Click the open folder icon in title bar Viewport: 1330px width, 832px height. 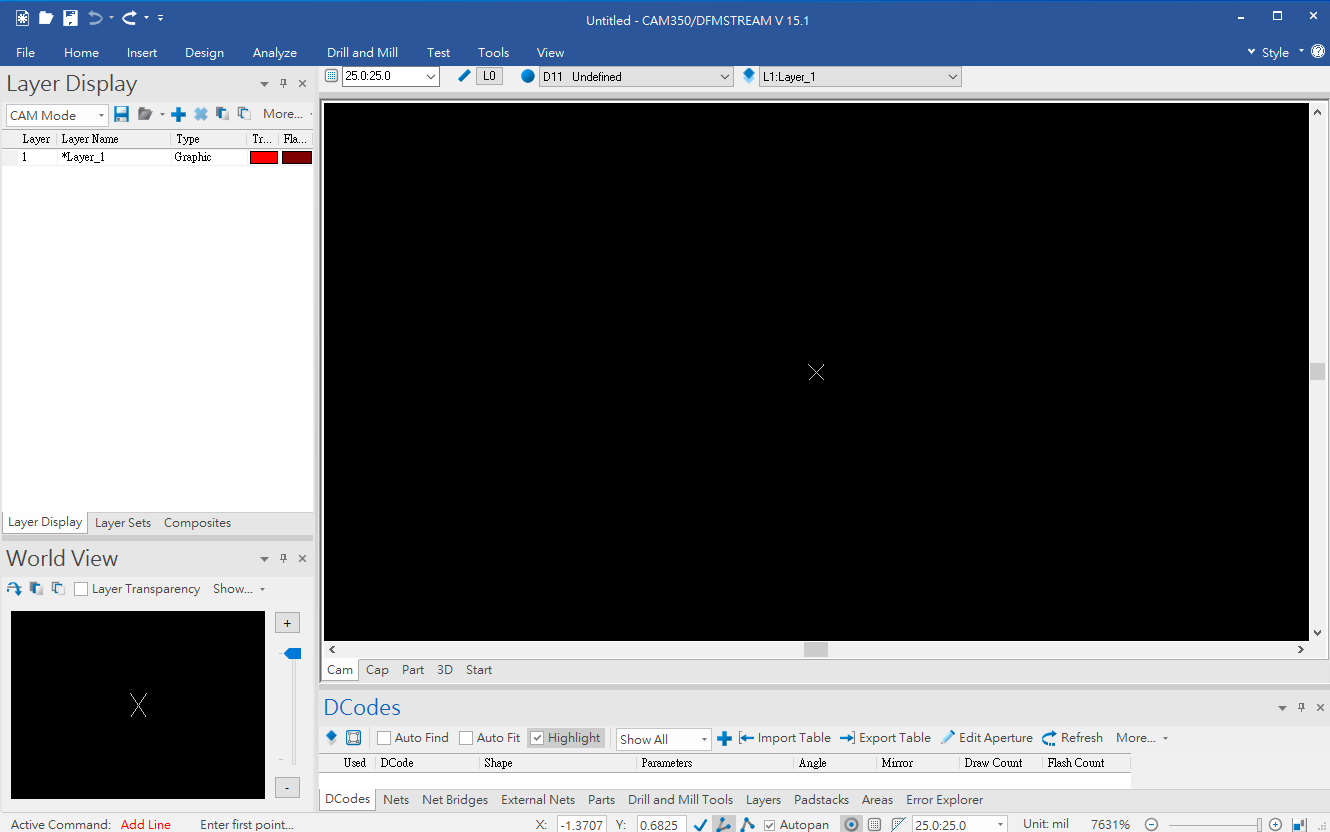[46, 18]
